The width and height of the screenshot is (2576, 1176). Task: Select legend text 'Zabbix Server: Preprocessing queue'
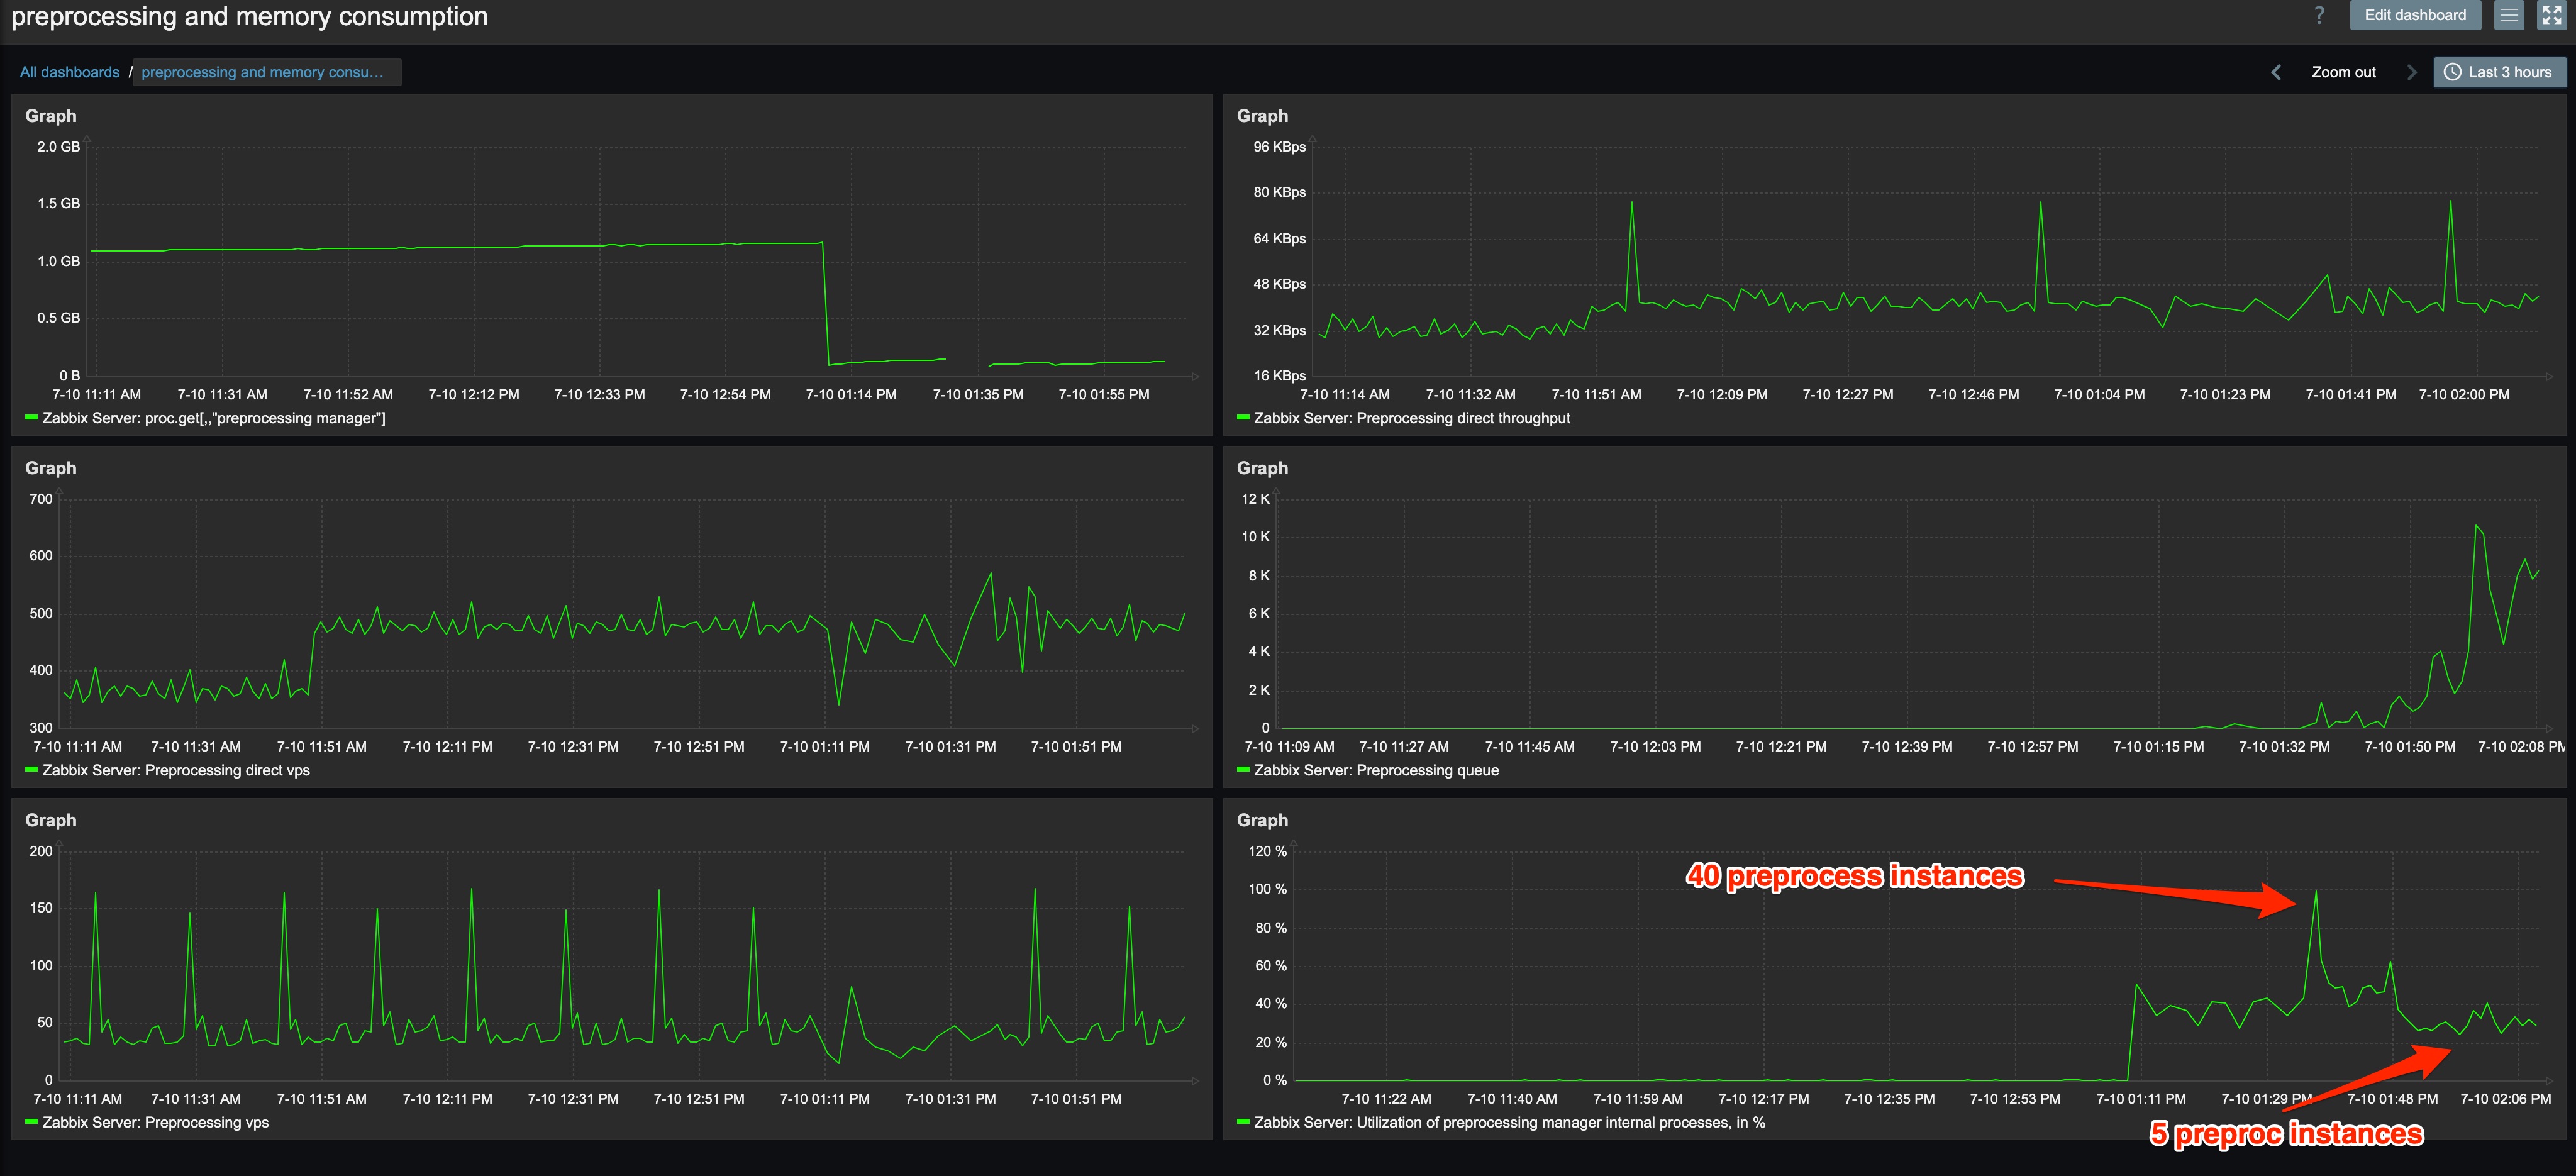[1376, 770]
